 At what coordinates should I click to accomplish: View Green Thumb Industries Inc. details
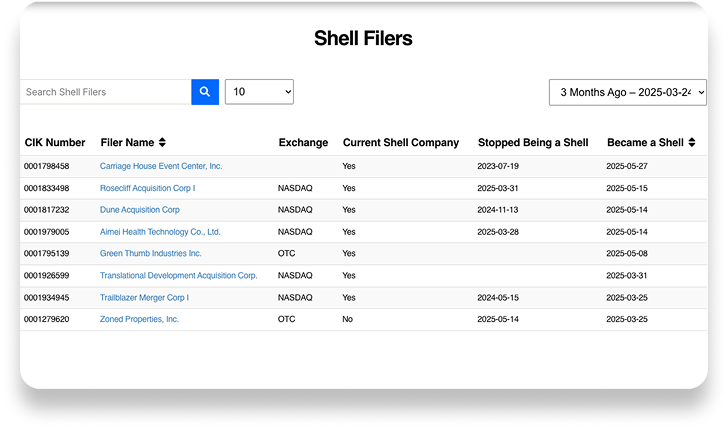click(x=150, y=254)
